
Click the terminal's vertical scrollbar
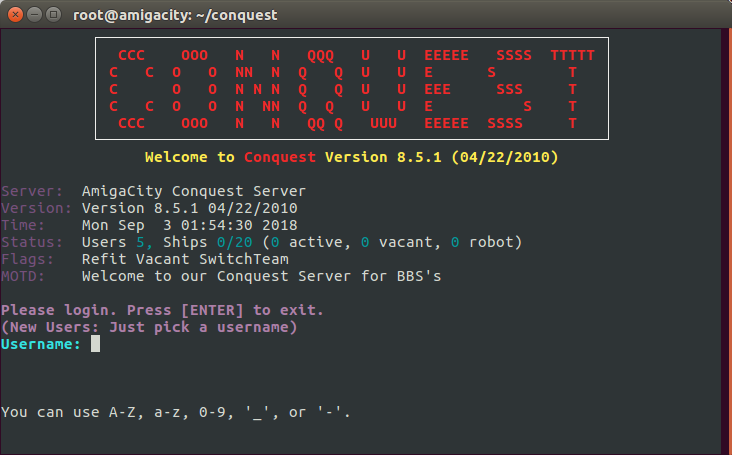pyautogui.click(x=726, y=242)
